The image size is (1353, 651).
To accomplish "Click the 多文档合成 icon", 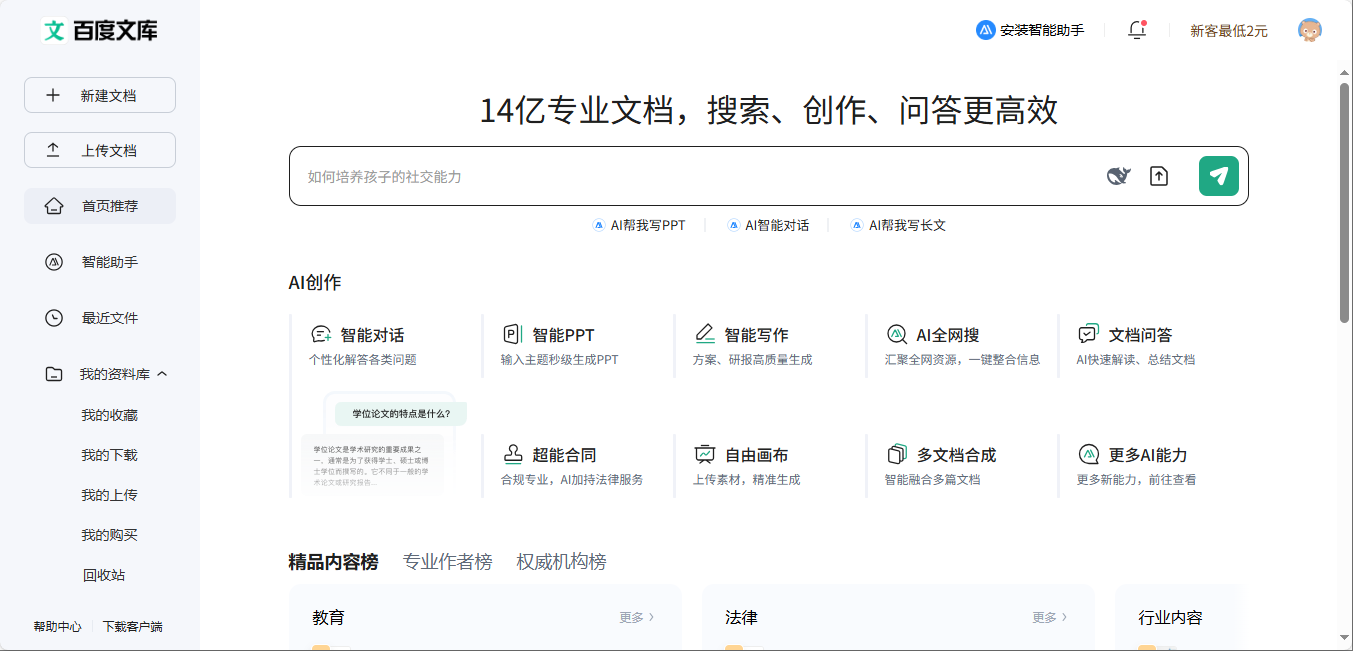I will 897,454.
